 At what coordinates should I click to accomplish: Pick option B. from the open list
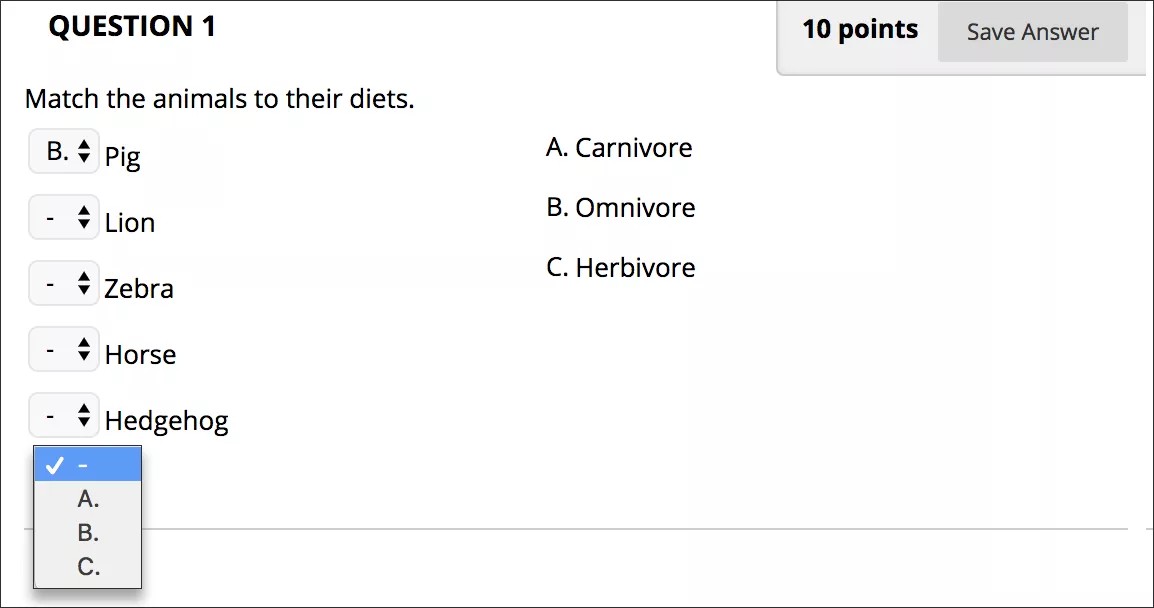(88, 533)
